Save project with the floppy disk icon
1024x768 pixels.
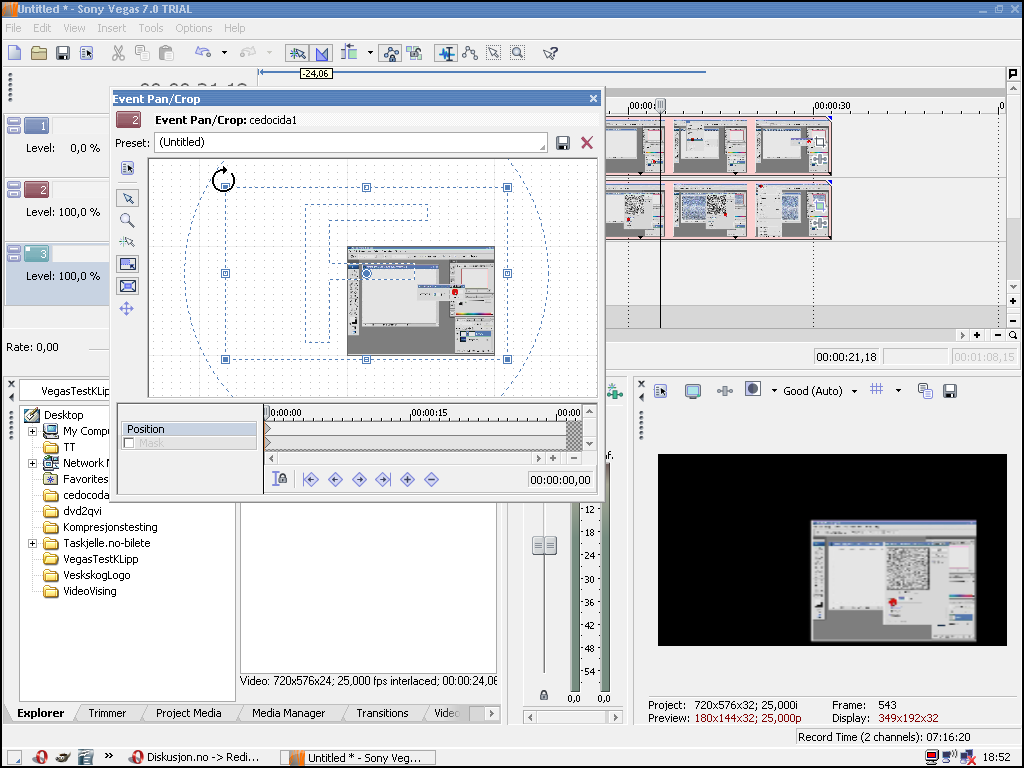(63, 53)
